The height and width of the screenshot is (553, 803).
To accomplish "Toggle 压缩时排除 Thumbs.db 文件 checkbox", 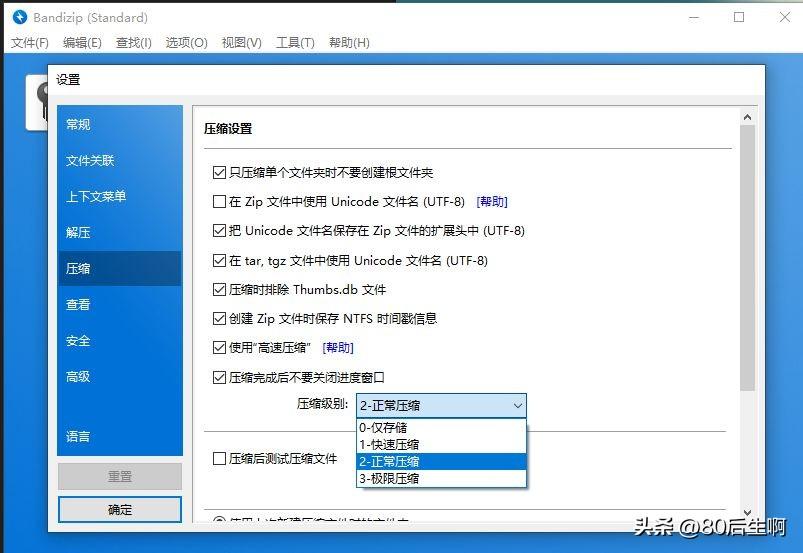I will pyautogui.click(x=219, y=290).
